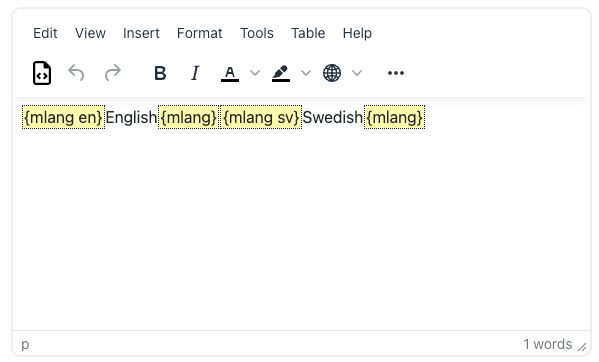
Task: Click the multi-language globe icon
Action: coord(332,73)
